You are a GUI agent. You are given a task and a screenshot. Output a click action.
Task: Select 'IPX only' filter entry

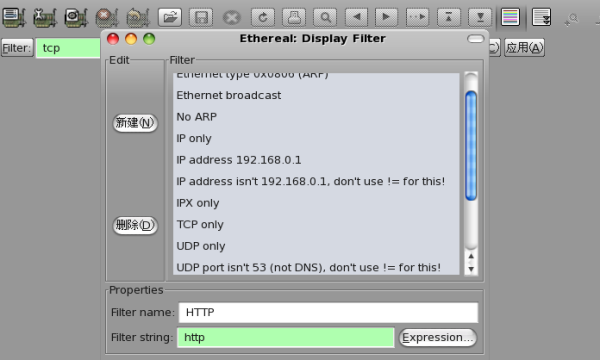(x=316, y=203)
